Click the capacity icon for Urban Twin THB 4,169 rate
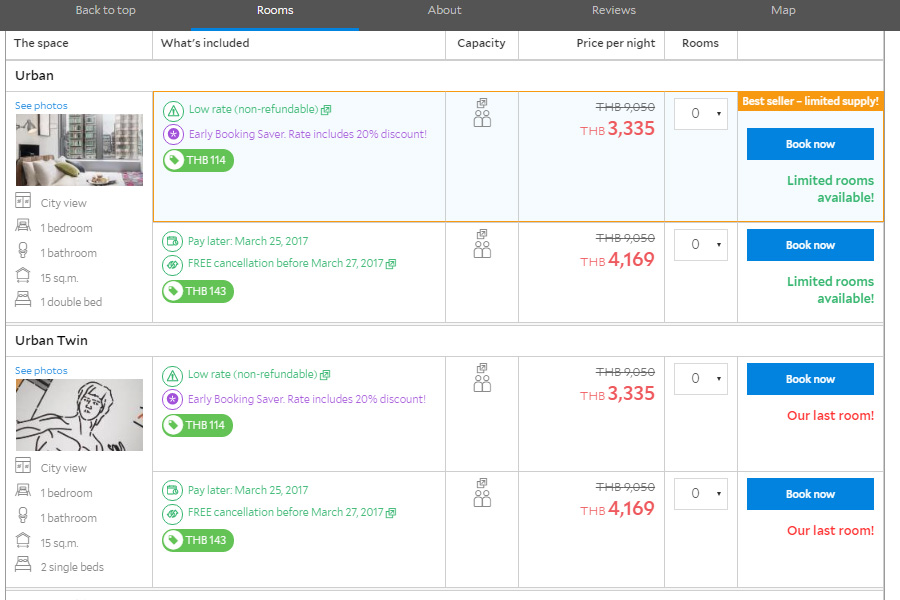 coord(482,493)
